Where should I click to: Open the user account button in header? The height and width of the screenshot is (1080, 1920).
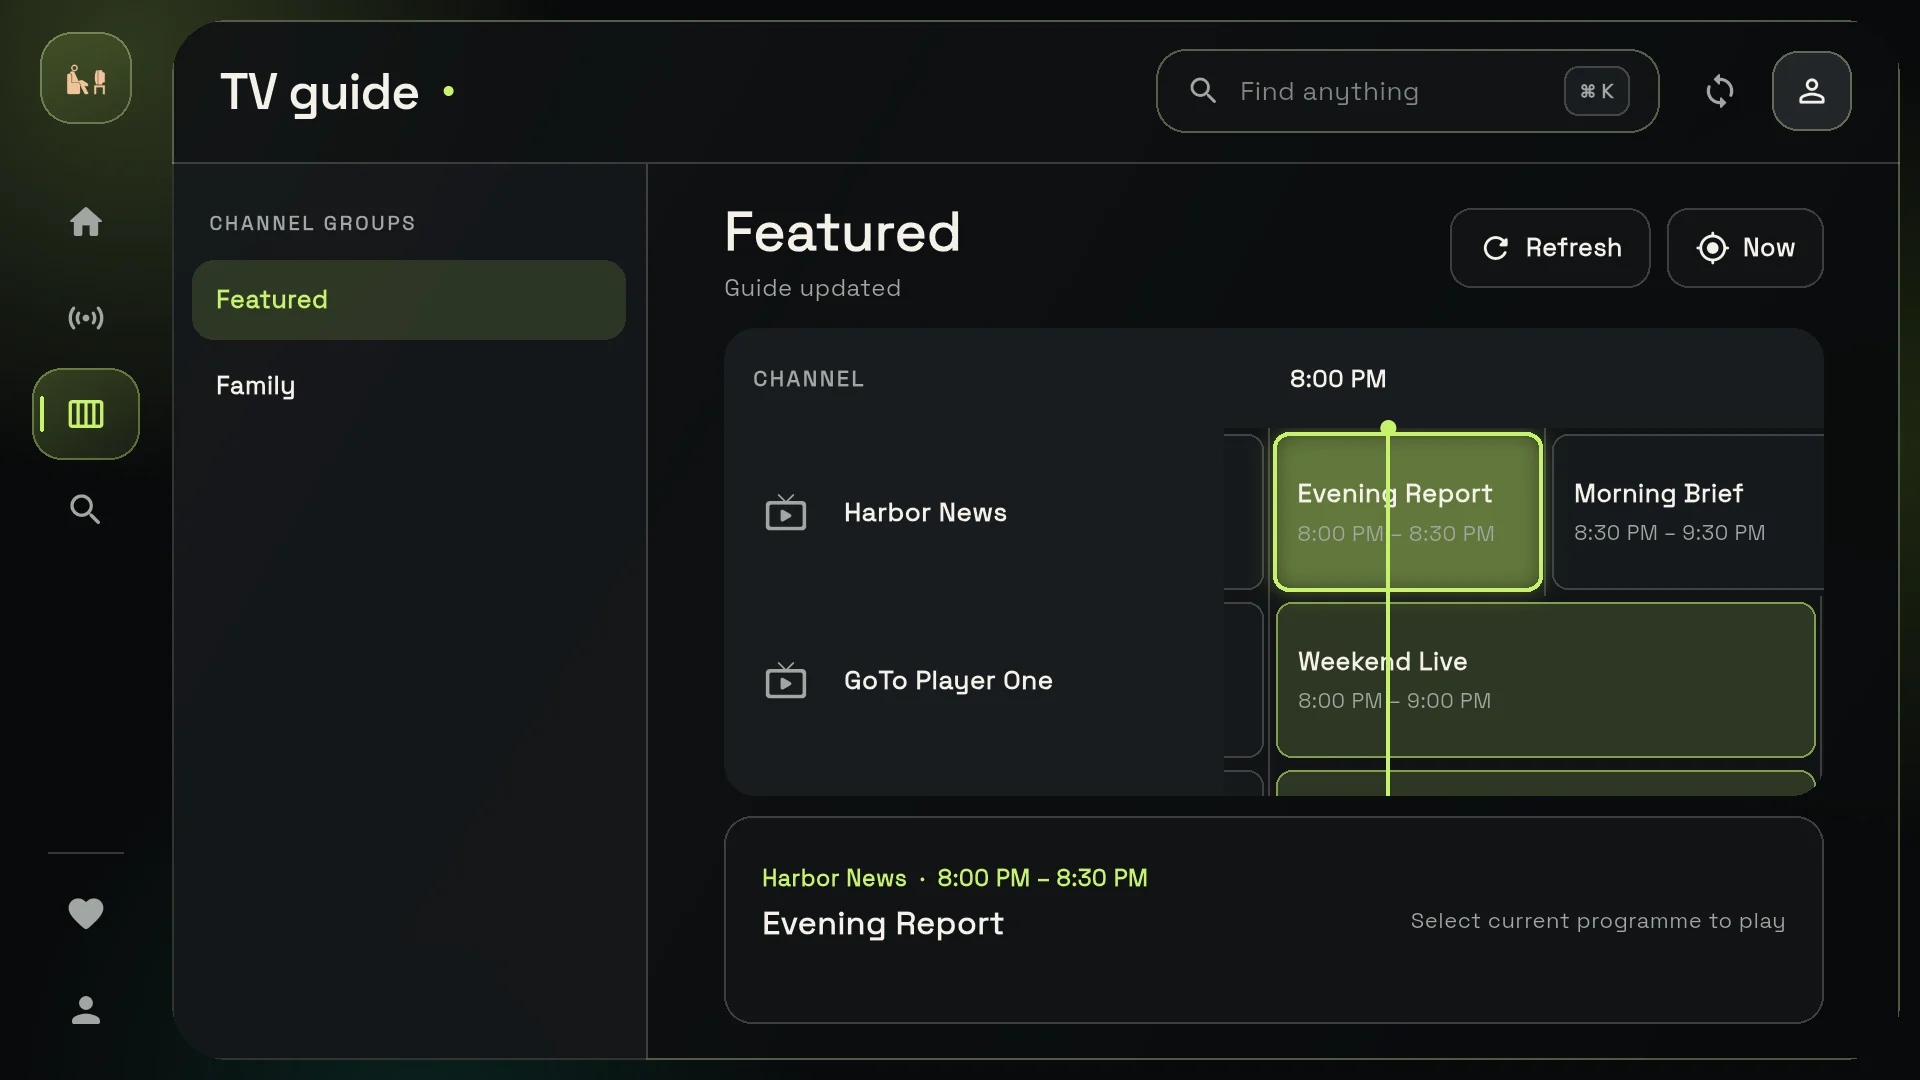[x=1812, y=91]
